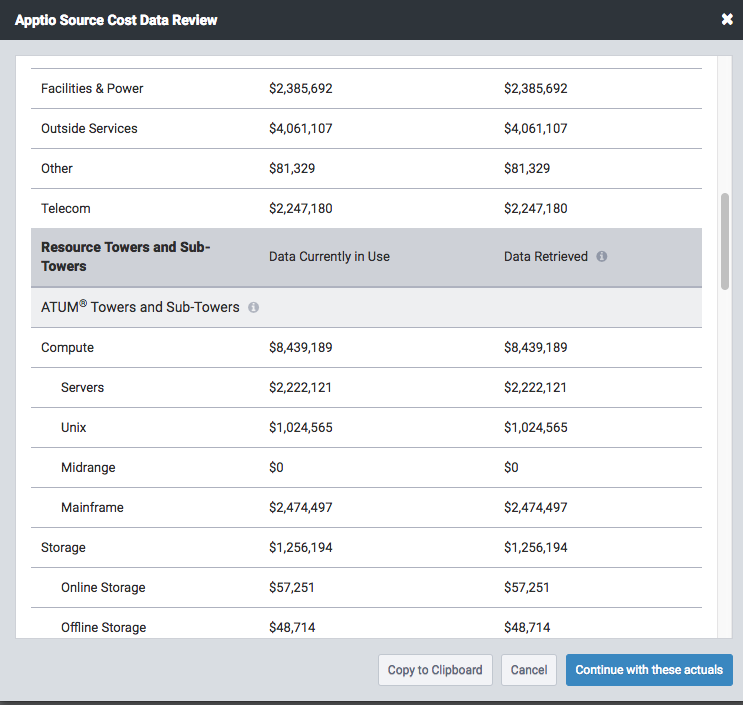Click Other in-use value $81,329

292,169
